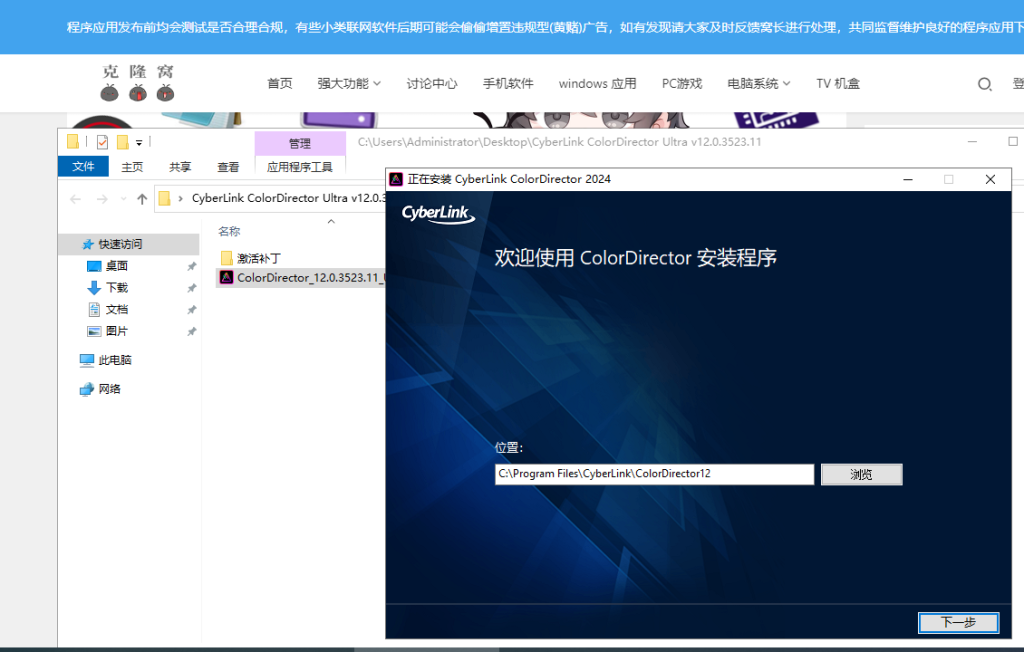Select the 激活补丁 folder name
1024x652 pixels.
coord(259,259)
